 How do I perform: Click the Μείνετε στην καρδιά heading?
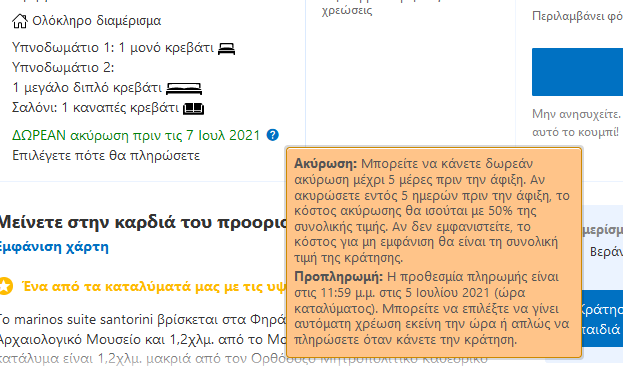[x=143, y=223]
